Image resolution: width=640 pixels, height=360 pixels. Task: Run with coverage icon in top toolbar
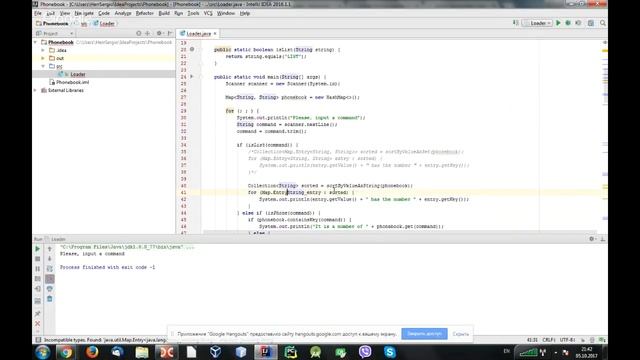(x=578, y=23)
